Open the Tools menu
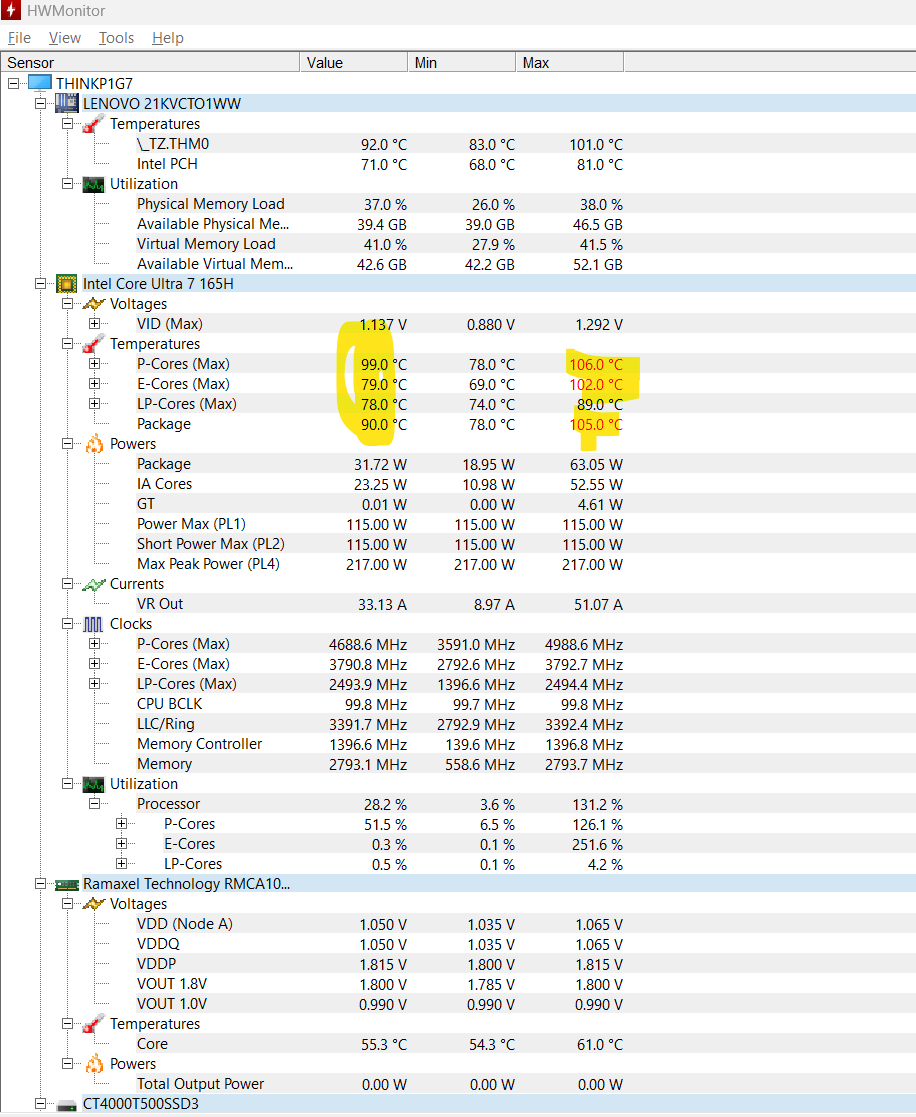This screenshot has width=916, height=1117. click(116, 38)
